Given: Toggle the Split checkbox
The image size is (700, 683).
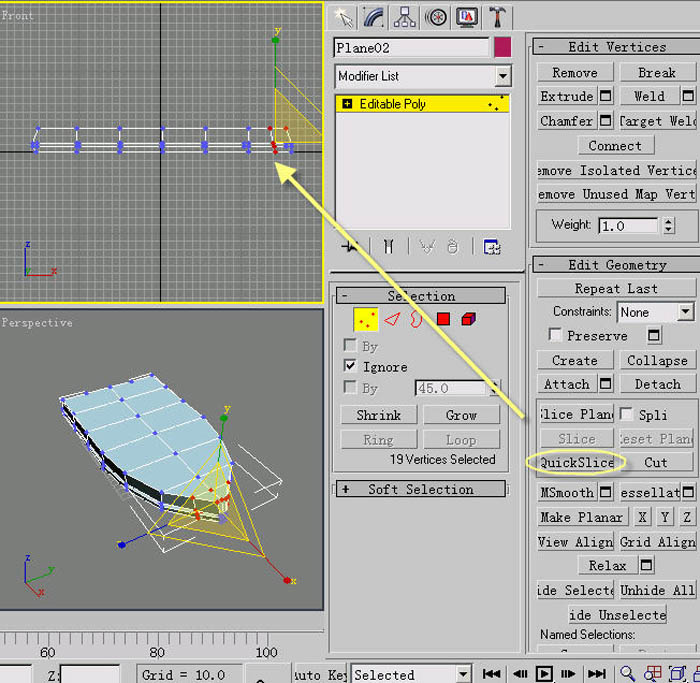Looking at the screenshot, I should pos(626,414).
